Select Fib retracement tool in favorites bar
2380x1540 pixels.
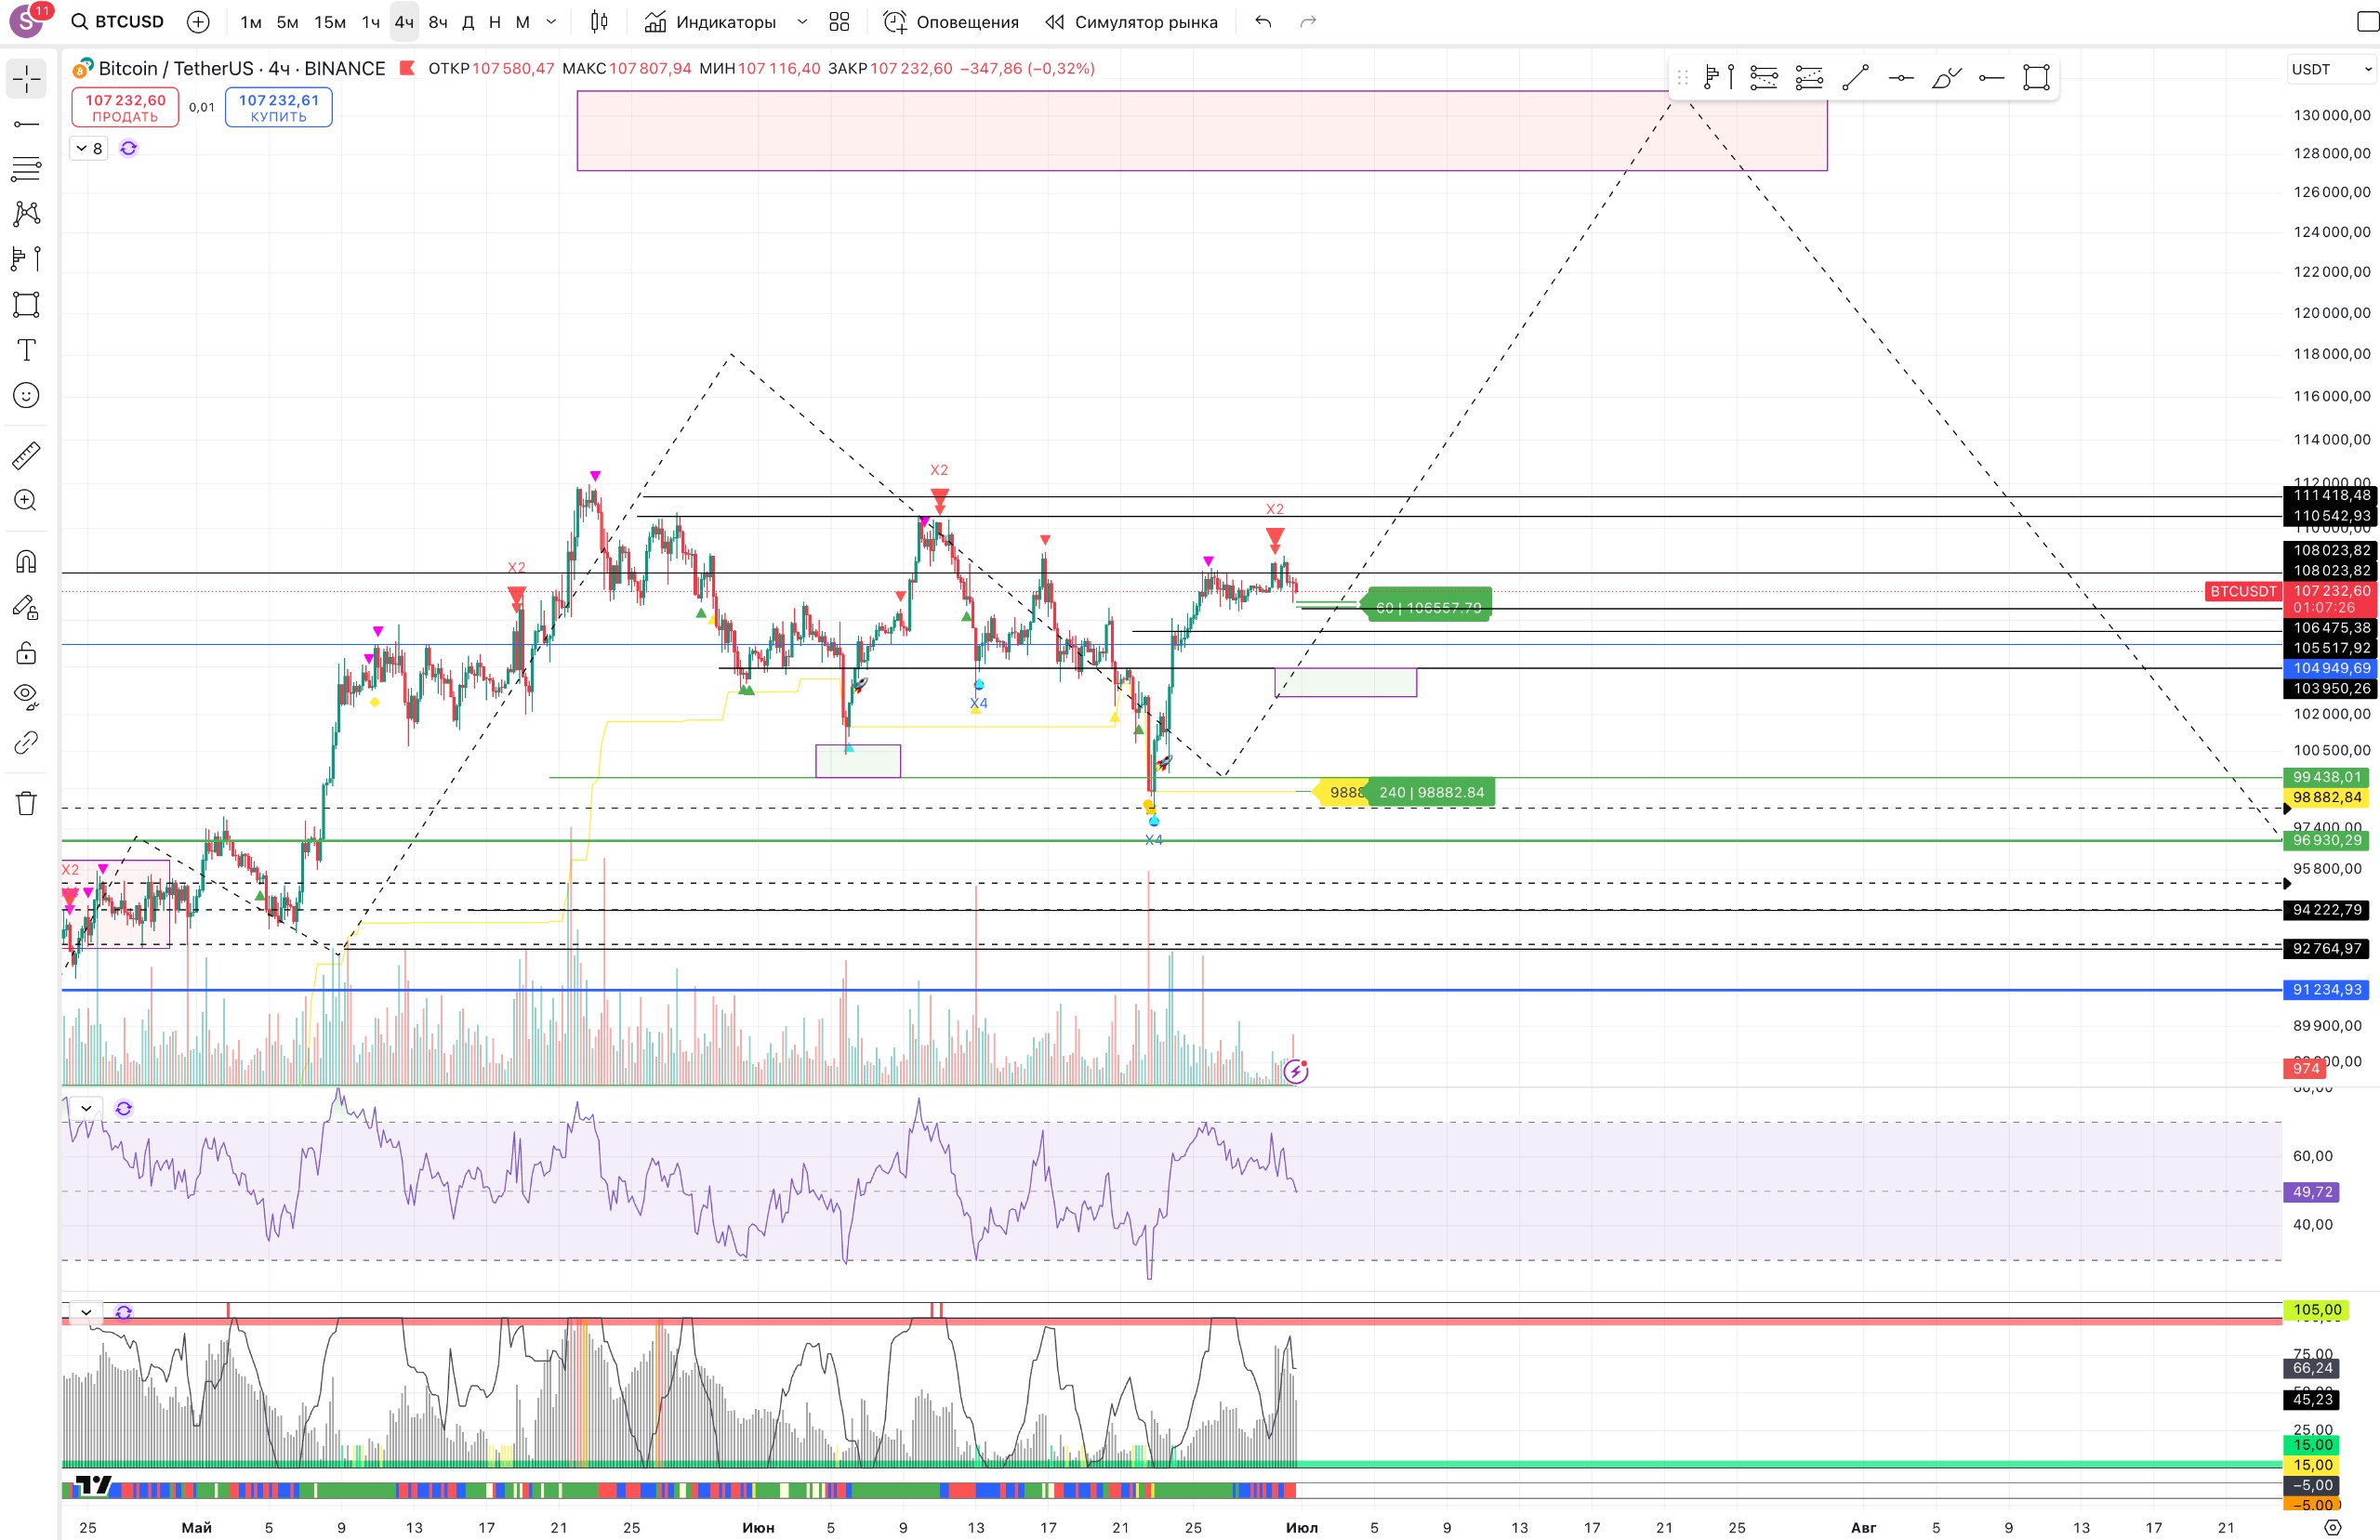[x=1764, y=77]
